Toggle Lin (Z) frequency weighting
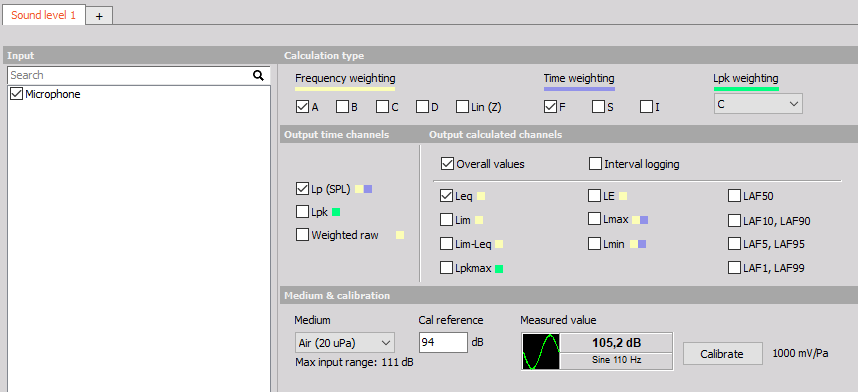Image resolution: width=858 pixels, height=392 pixels. (x=462, y=107)
